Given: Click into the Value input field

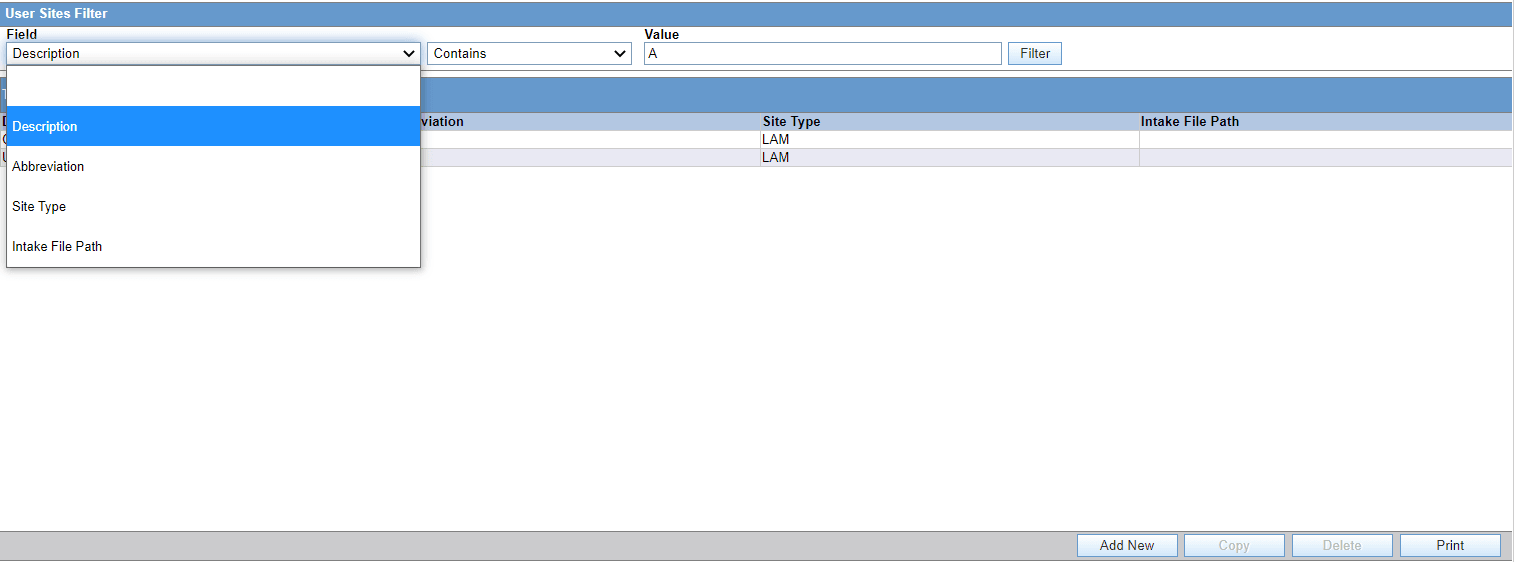Looking at the screenshot, I should pyautogui.click(x=822, y=53).
